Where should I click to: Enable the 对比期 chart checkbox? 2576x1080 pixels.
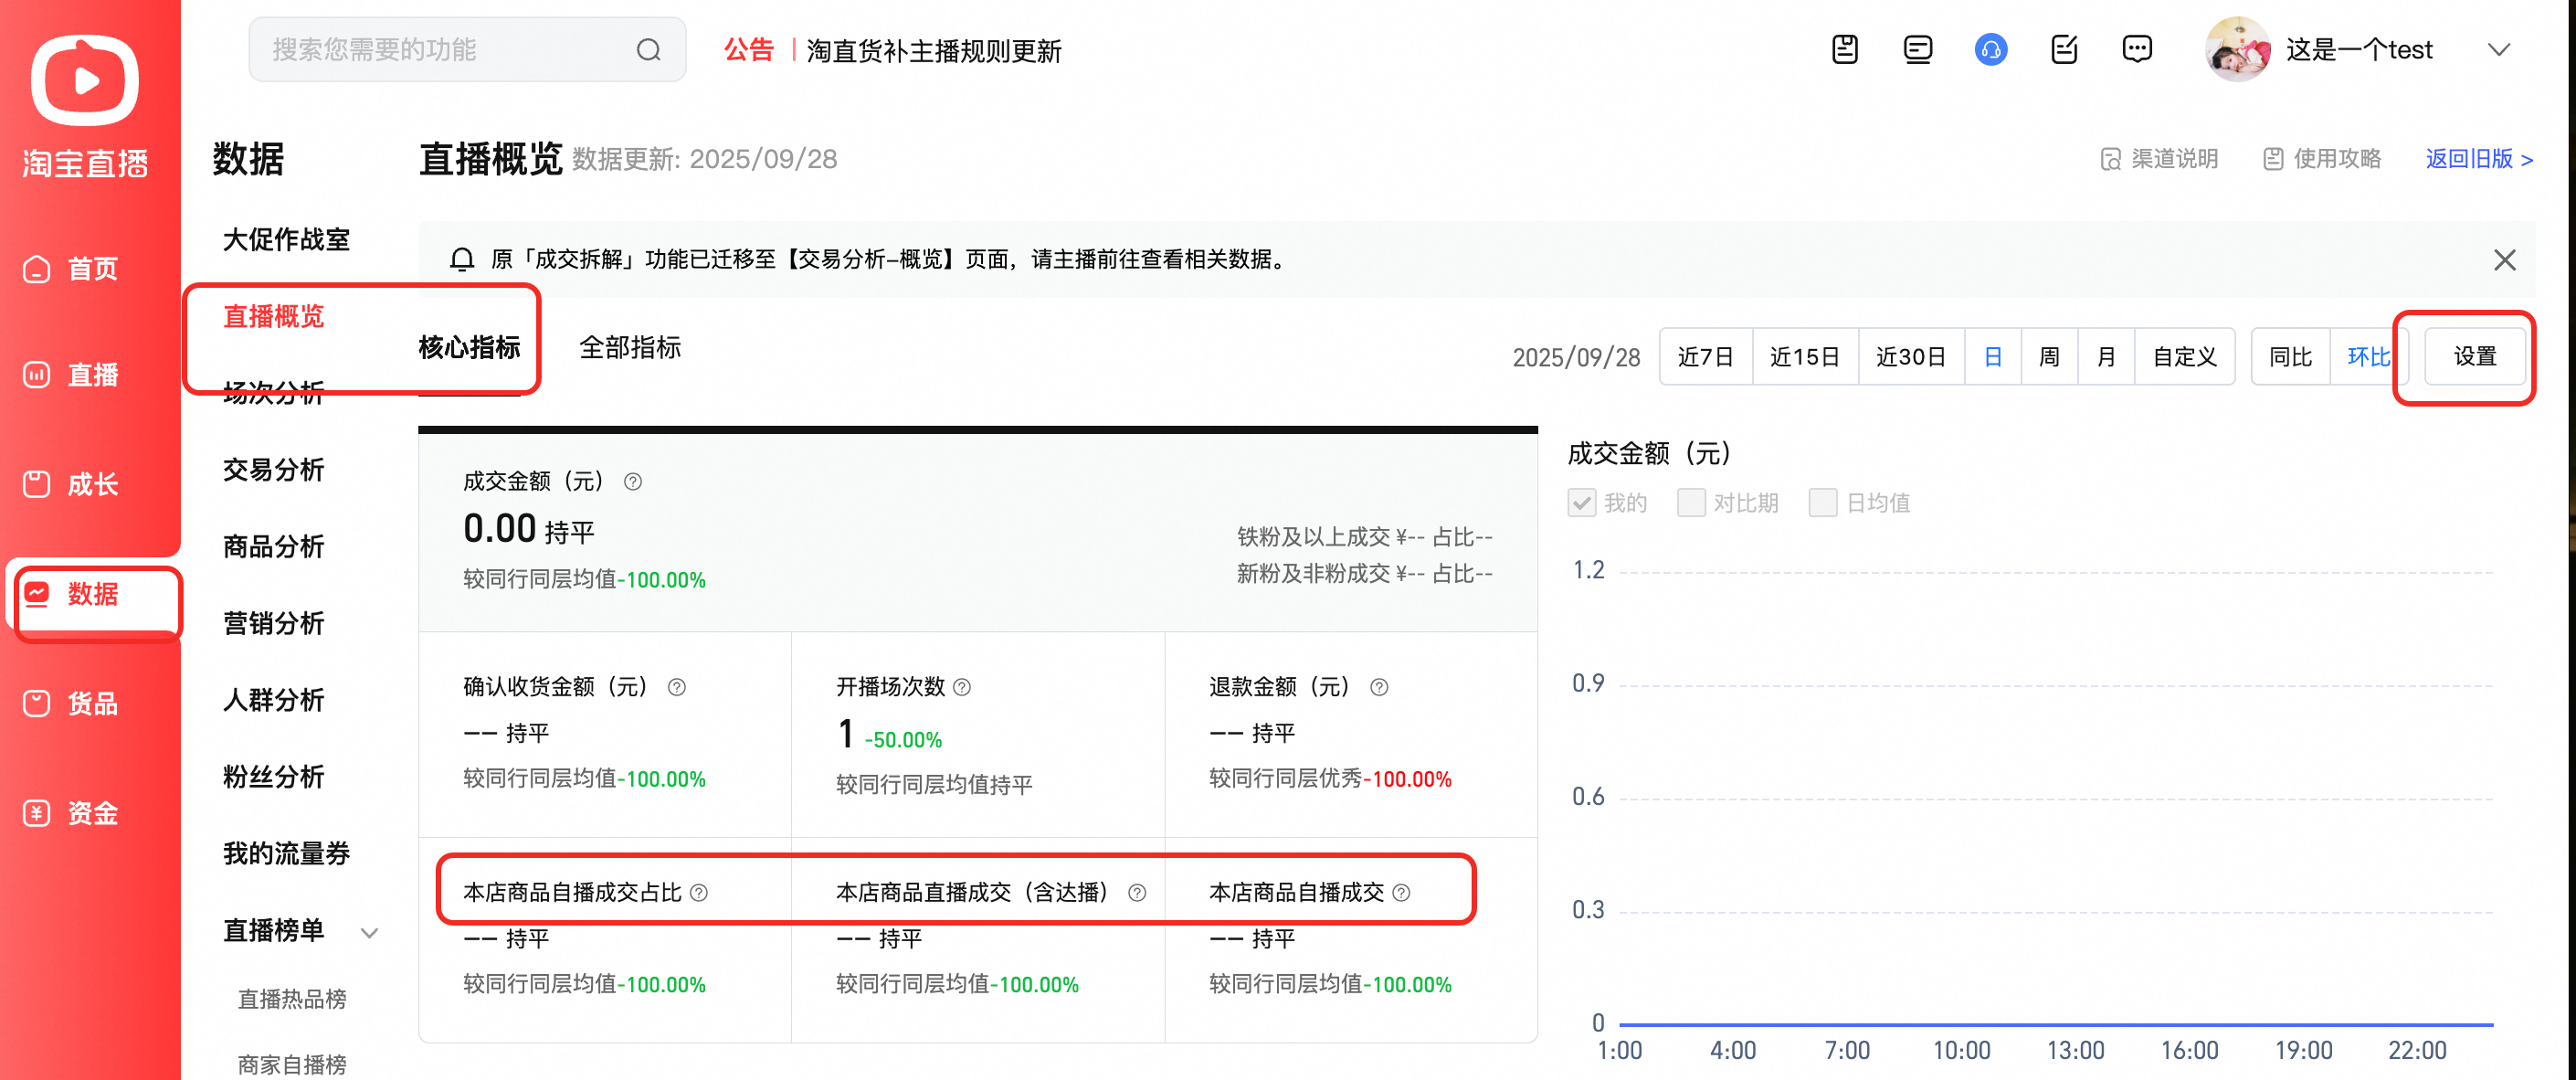click(x=1691, y=503)
